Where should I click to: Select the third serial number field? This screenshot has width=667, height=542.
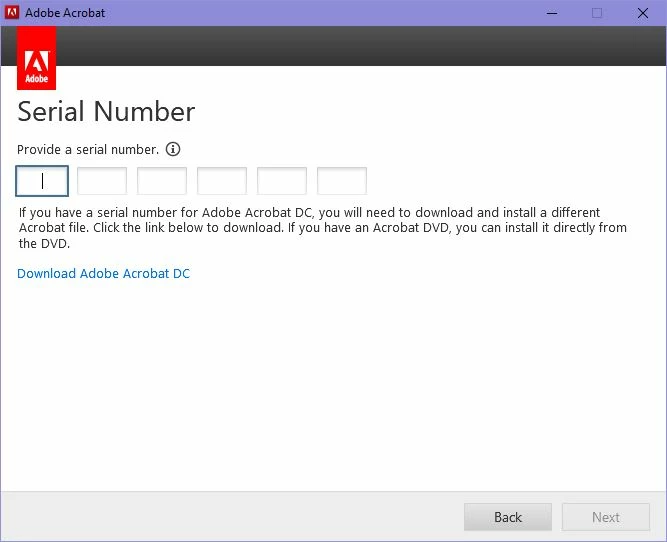coord(162,181)
